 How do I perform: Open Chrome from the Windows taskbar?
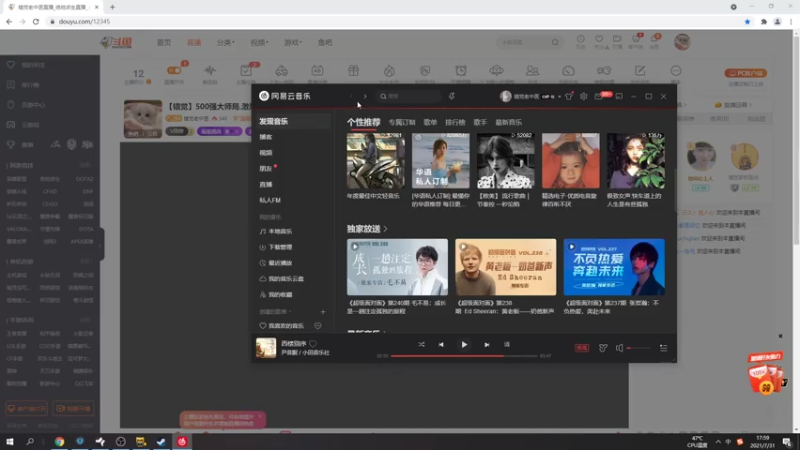(x=60, y=441)
